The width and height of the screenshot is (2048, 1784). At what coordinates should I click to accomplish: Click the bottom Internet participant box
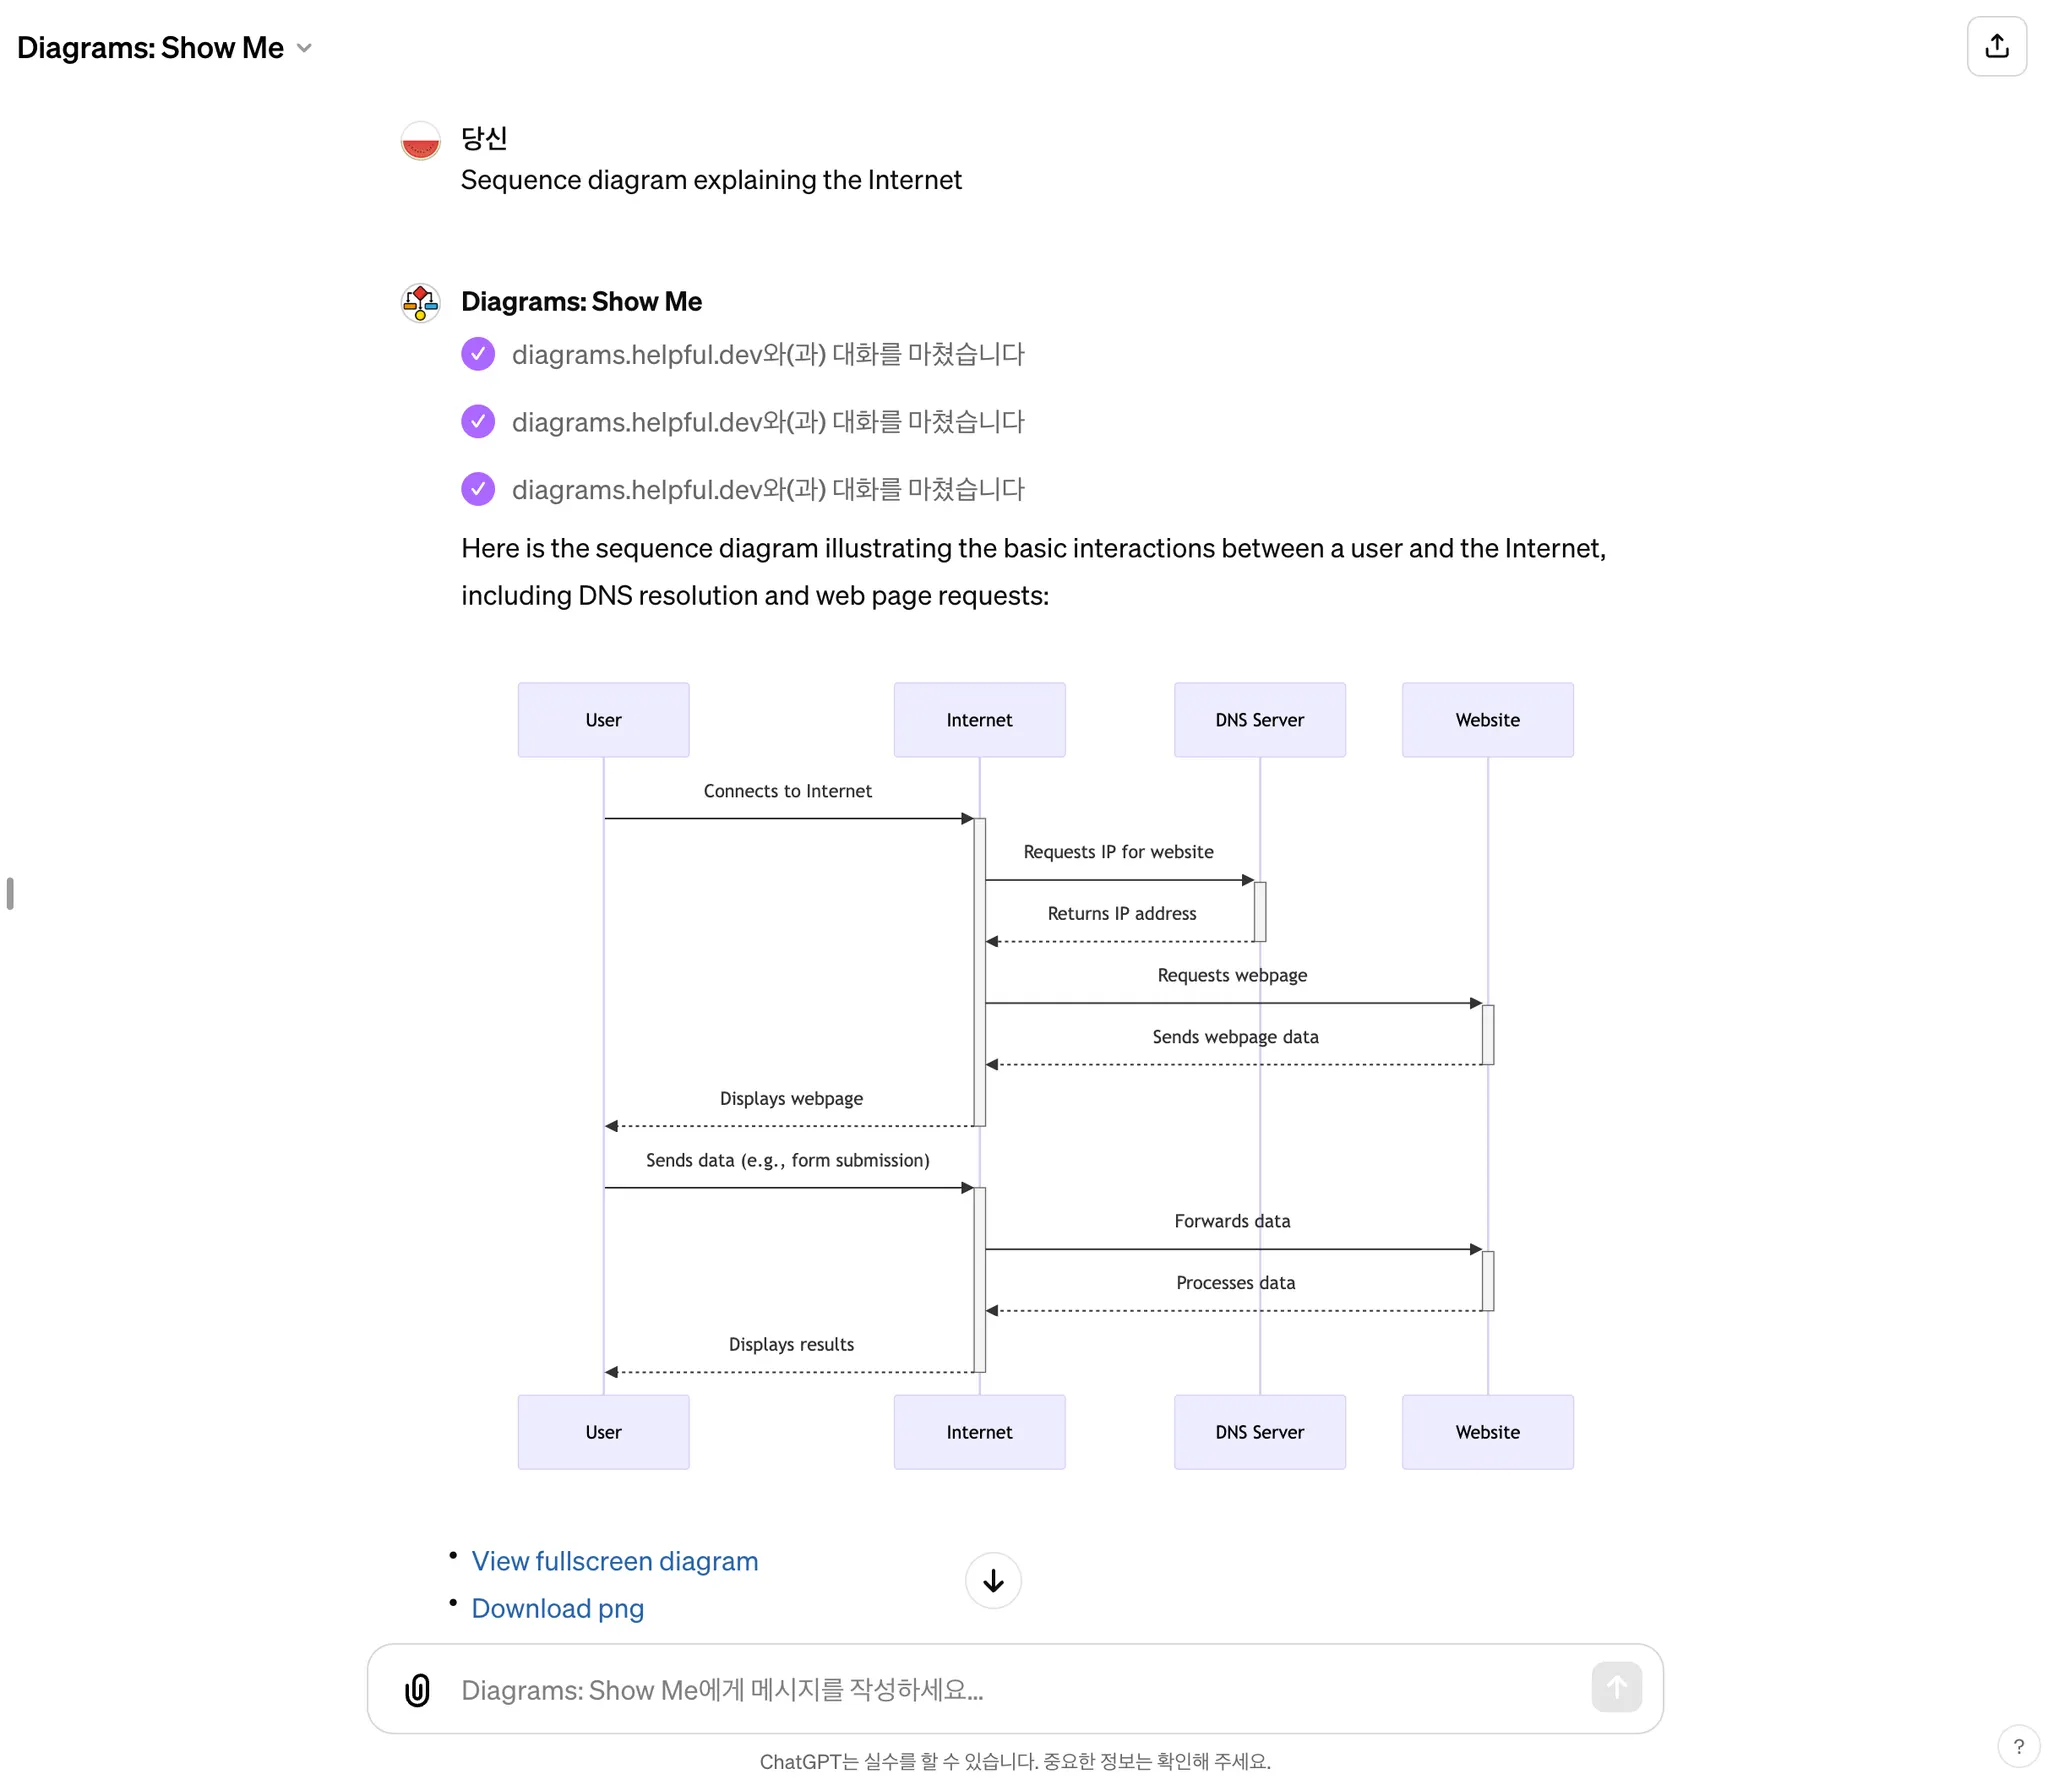click(979, 1432)
